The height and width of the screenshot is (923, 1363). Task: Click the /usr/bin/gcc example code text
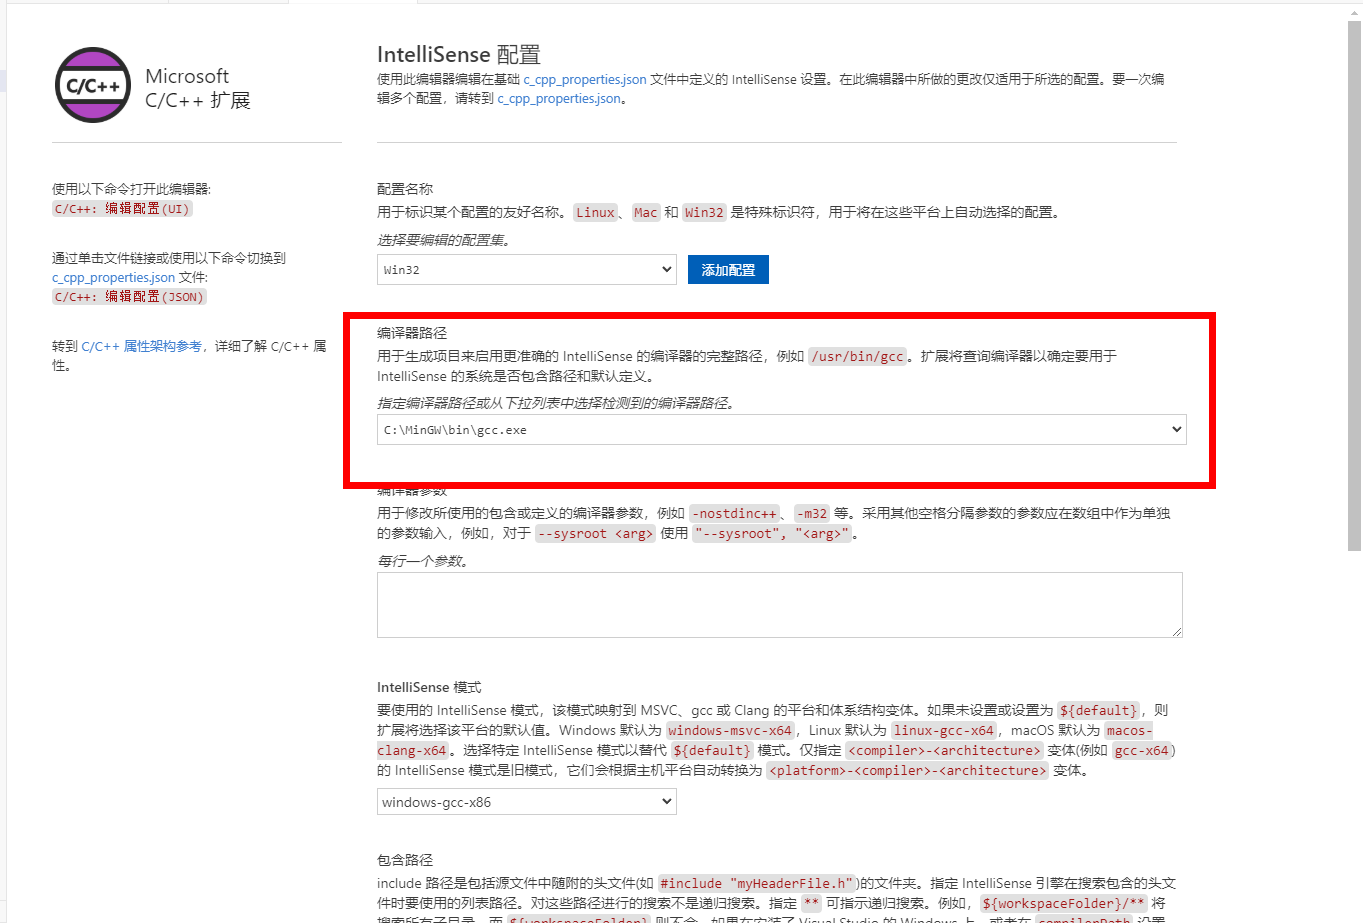(857, 356)
